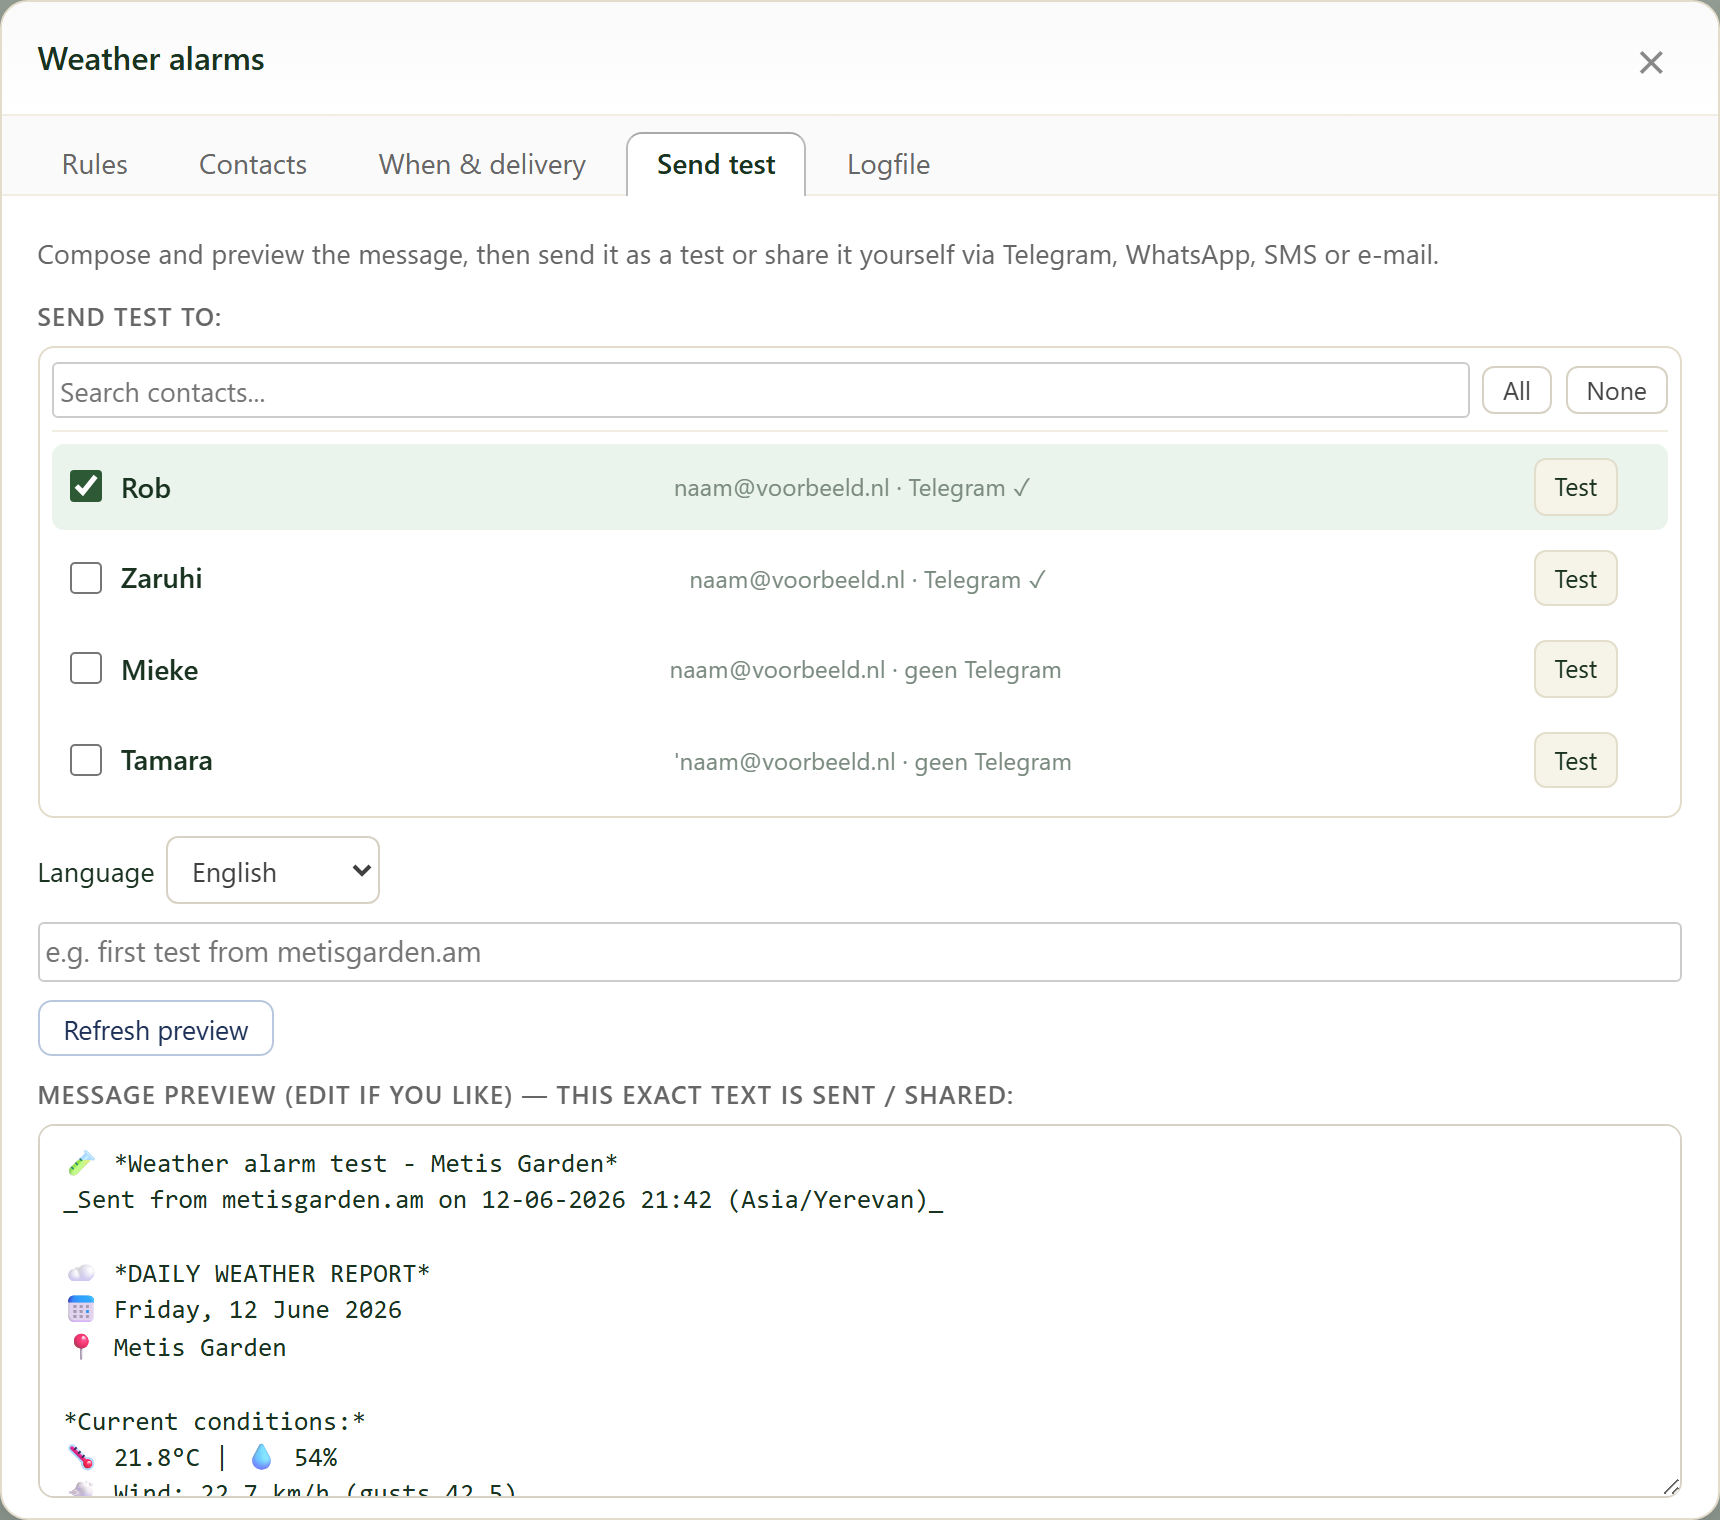This screenshot has height=1520, width=1720.
Task: Click Refresh preview button
Action: click(x=156, y=1029)
